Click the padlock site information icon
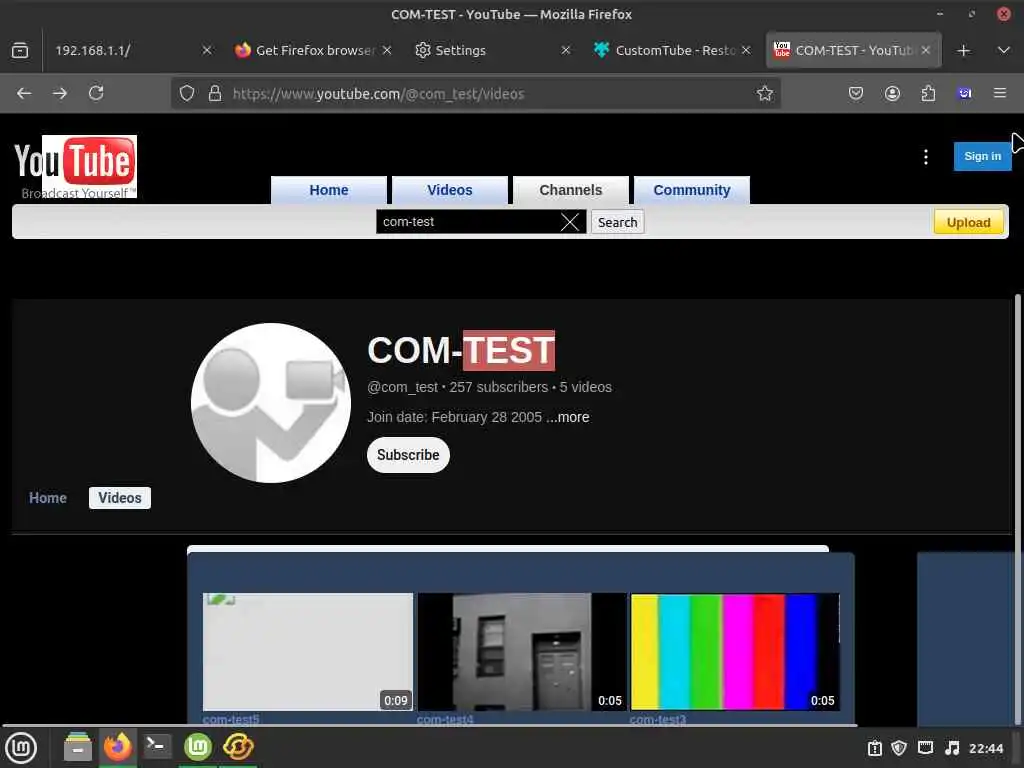Viewport: 1024px width, 768px height. tap(215, 93)
